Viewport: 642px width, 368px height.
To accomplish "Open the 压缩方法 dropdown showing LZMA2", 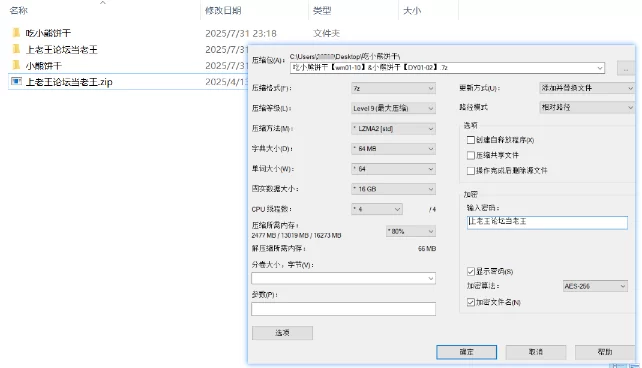I will [393, 129].
